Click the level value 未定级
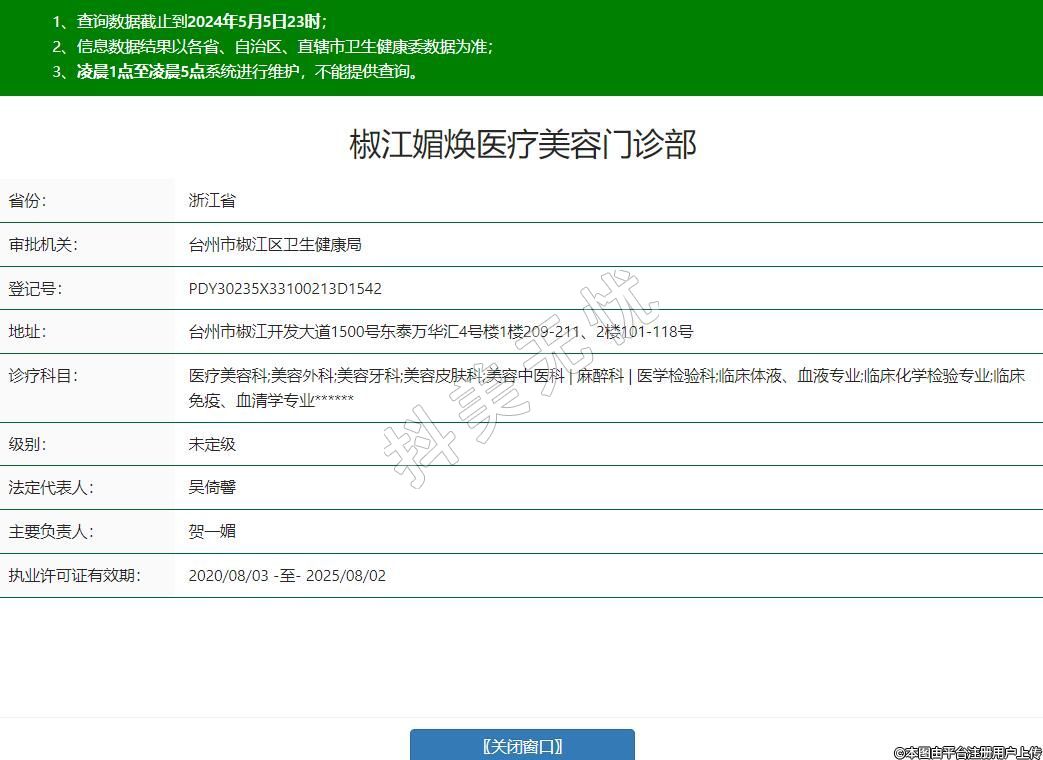The width and height of the screenshot is (1043, 760). (212, 444)
